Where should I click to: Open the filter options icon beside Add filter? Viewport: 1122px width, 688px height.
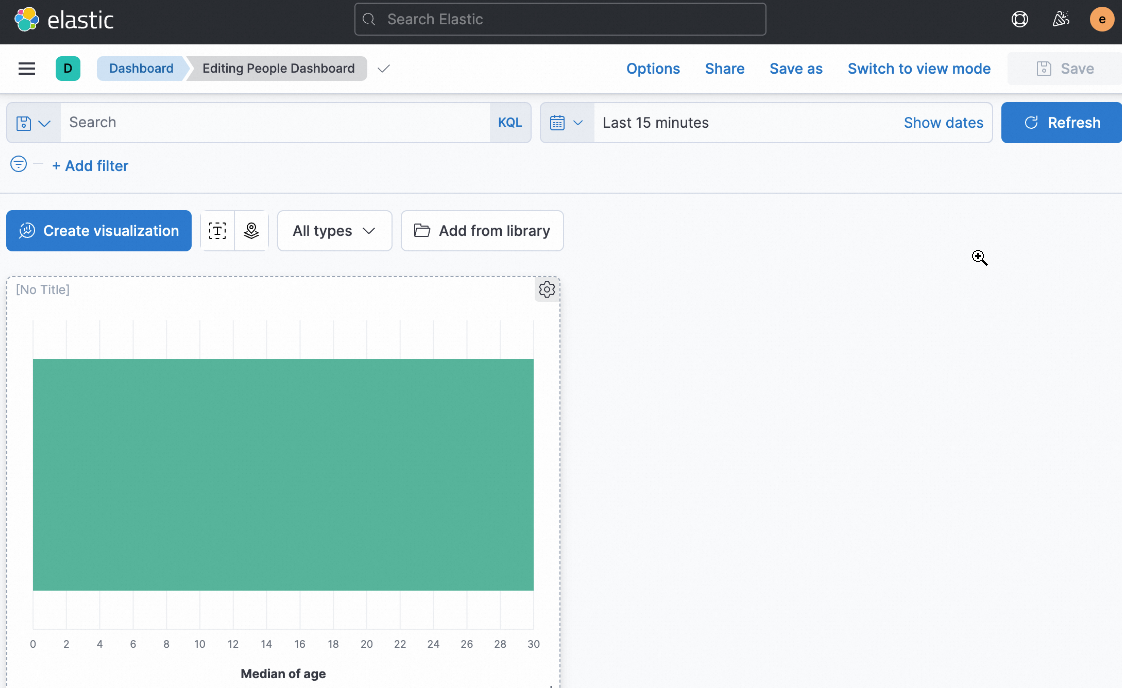[x=18, y=164]
